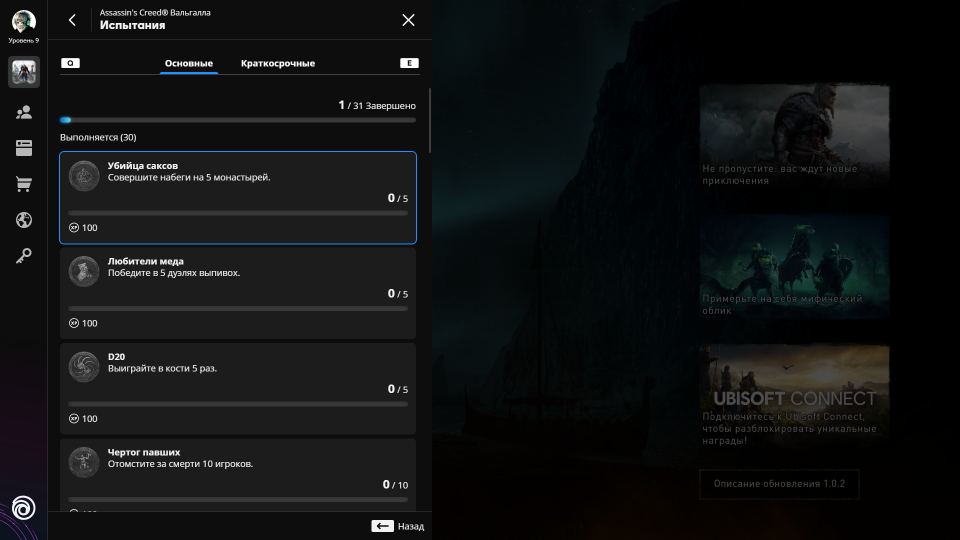Image resolution: width=960 pixels, height=540 pixels.
Task: Click the Убийца саксов challenge medallion icon
Action: 84,176
